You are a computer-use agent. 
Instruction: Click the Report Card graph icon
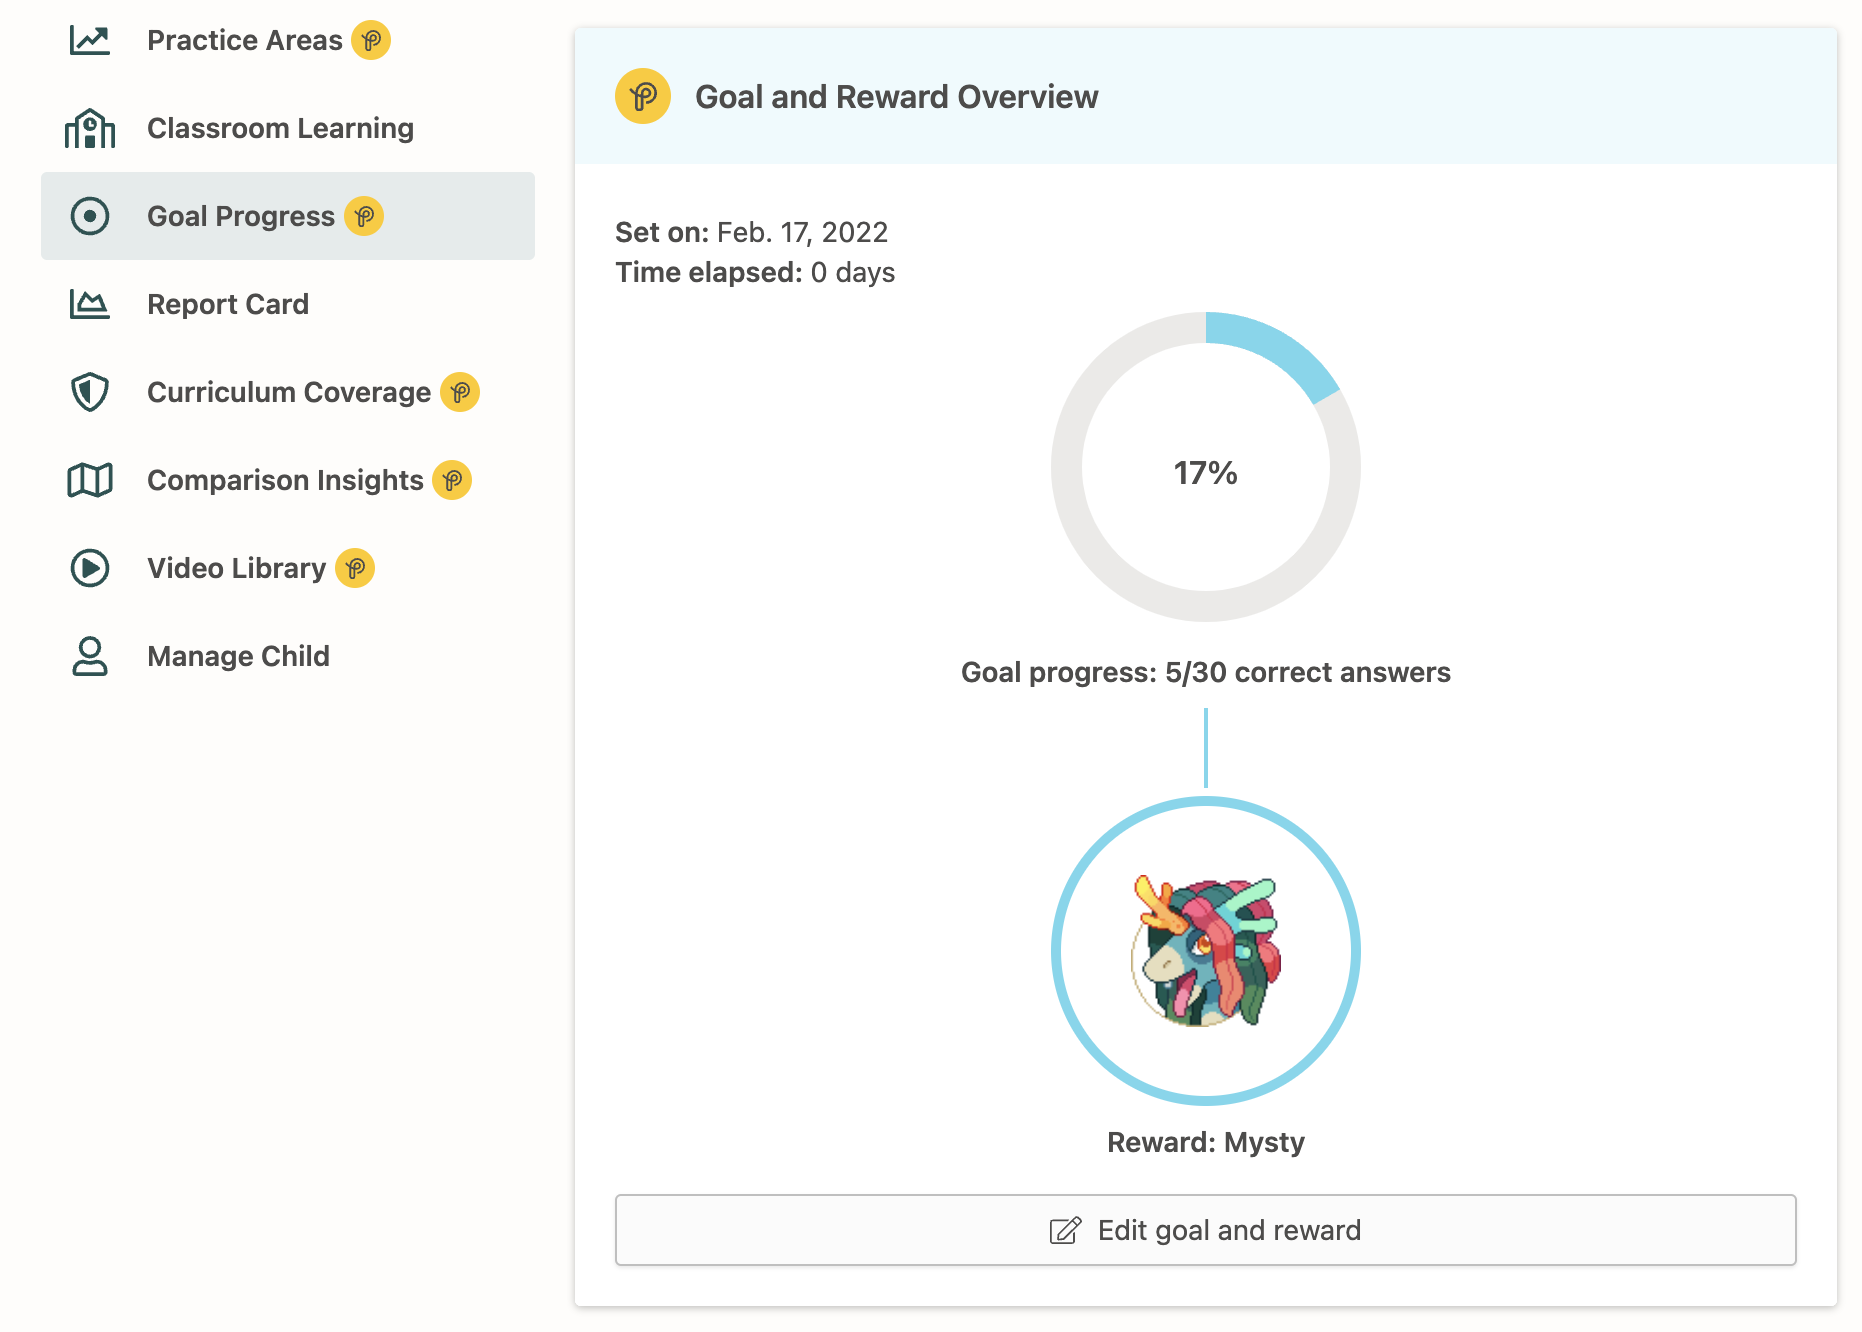[x=89, y=304]
